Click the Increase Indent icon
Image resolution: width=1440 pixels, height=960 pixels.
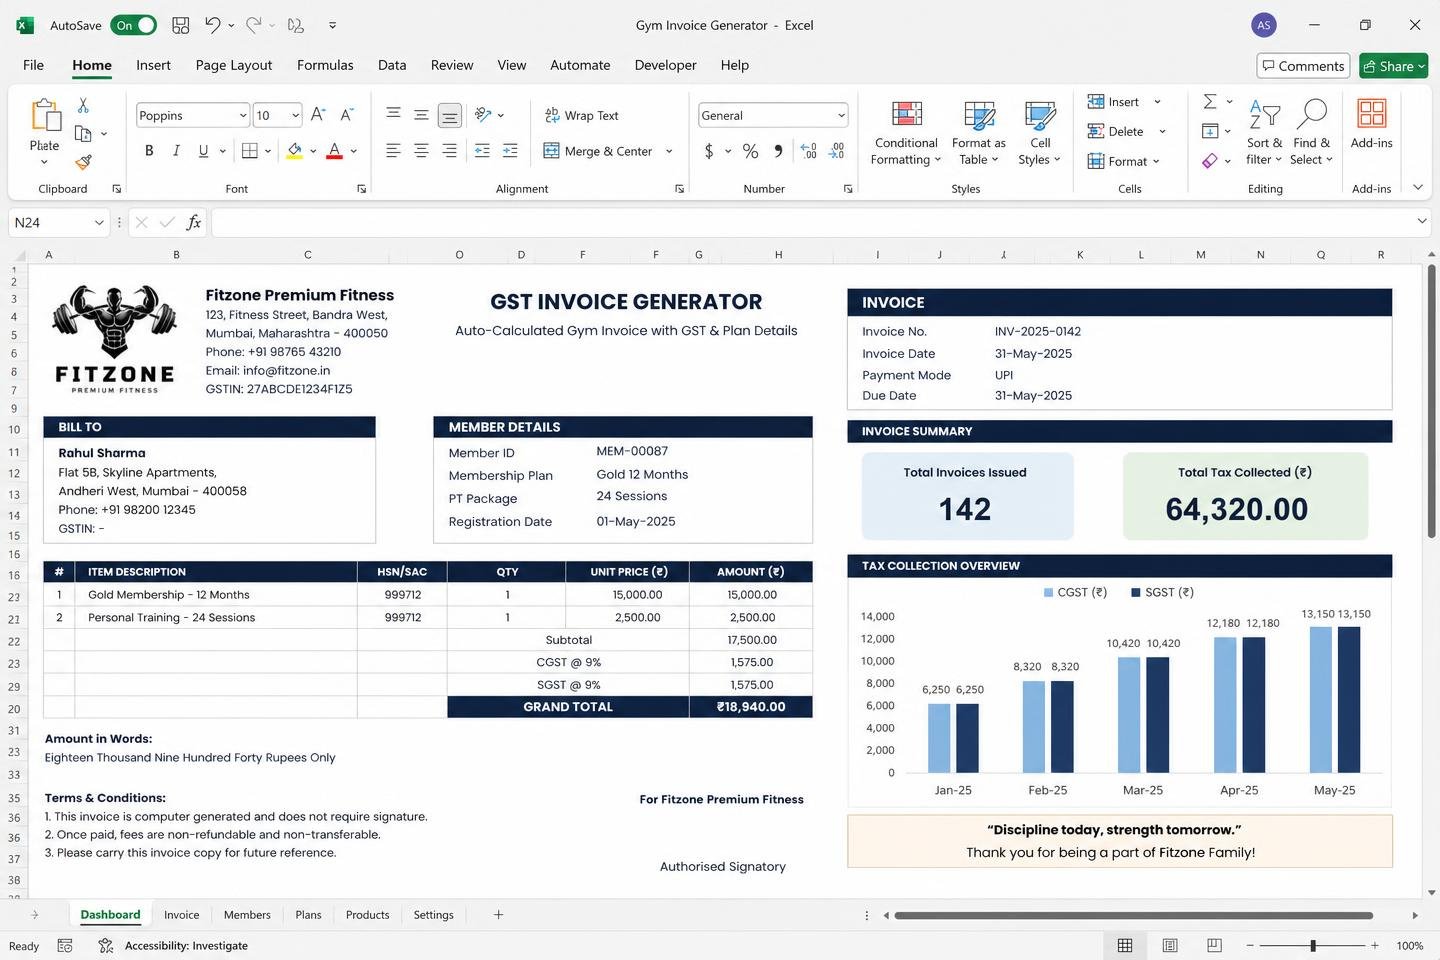510,151
